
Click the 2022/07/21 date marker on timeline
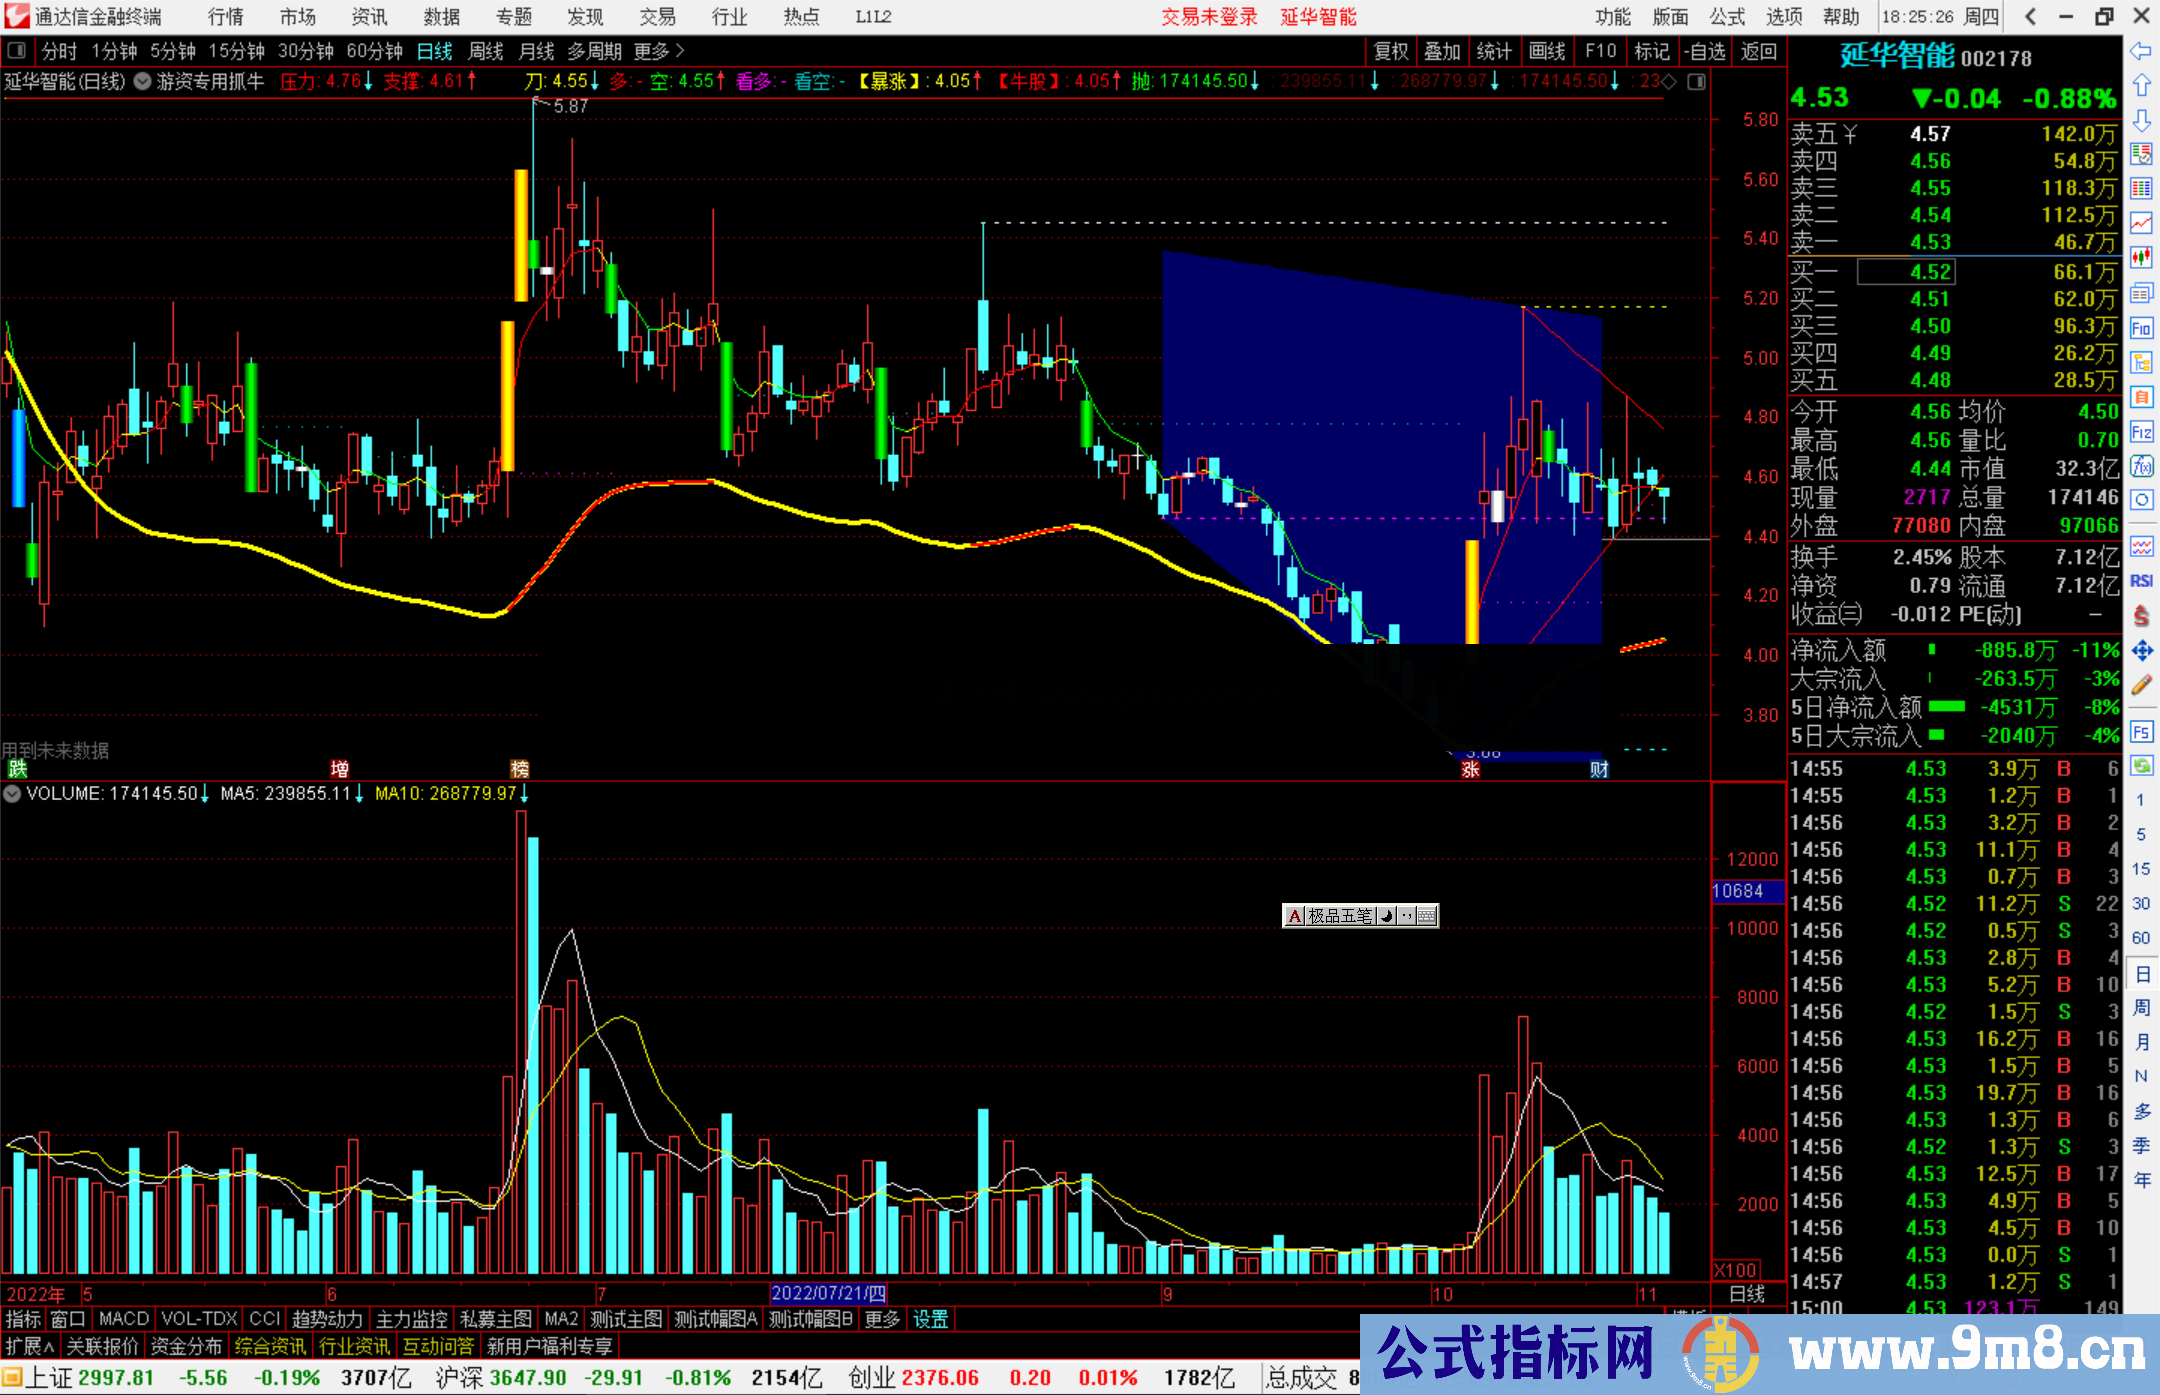point(828,1294)
